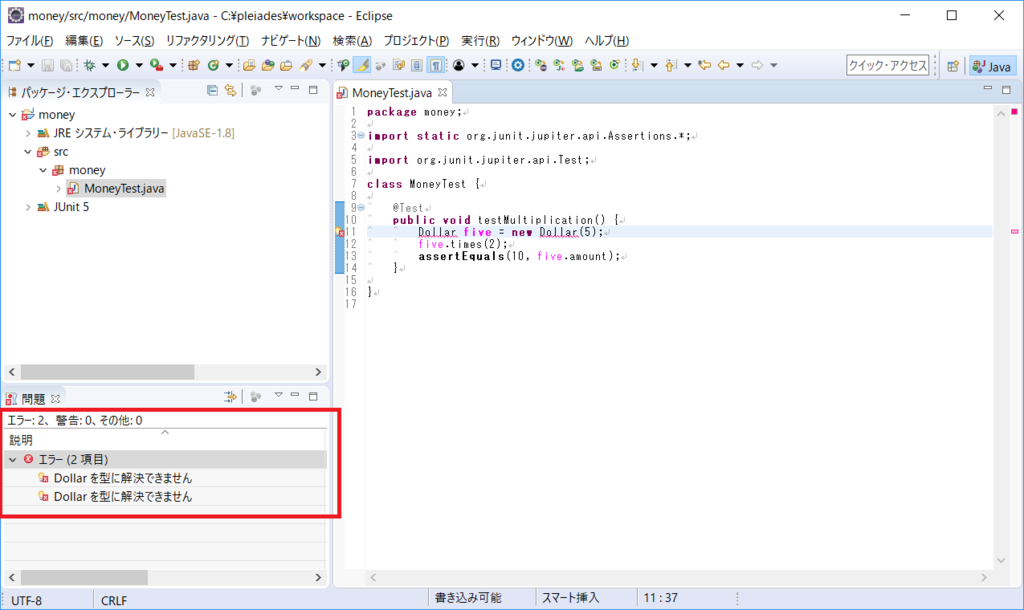
Task: Toggle Block Selection Mode icon
Action: coord(417,65)
